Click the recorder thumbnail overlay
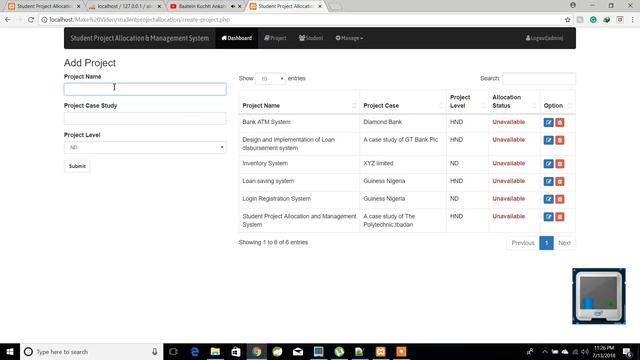This screenshot has width=640, height=360. 599,296
